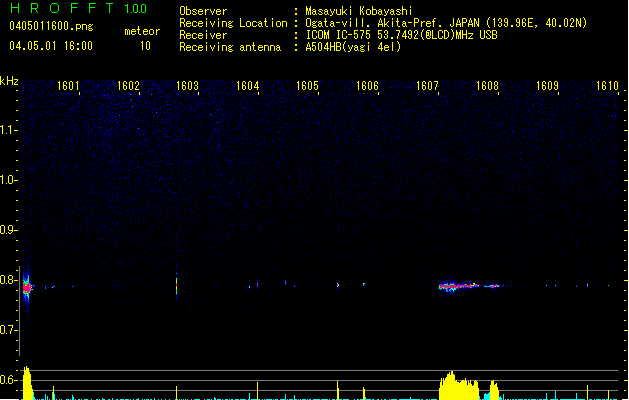
Task: Click the meteor count label
Action: [142, 31]
